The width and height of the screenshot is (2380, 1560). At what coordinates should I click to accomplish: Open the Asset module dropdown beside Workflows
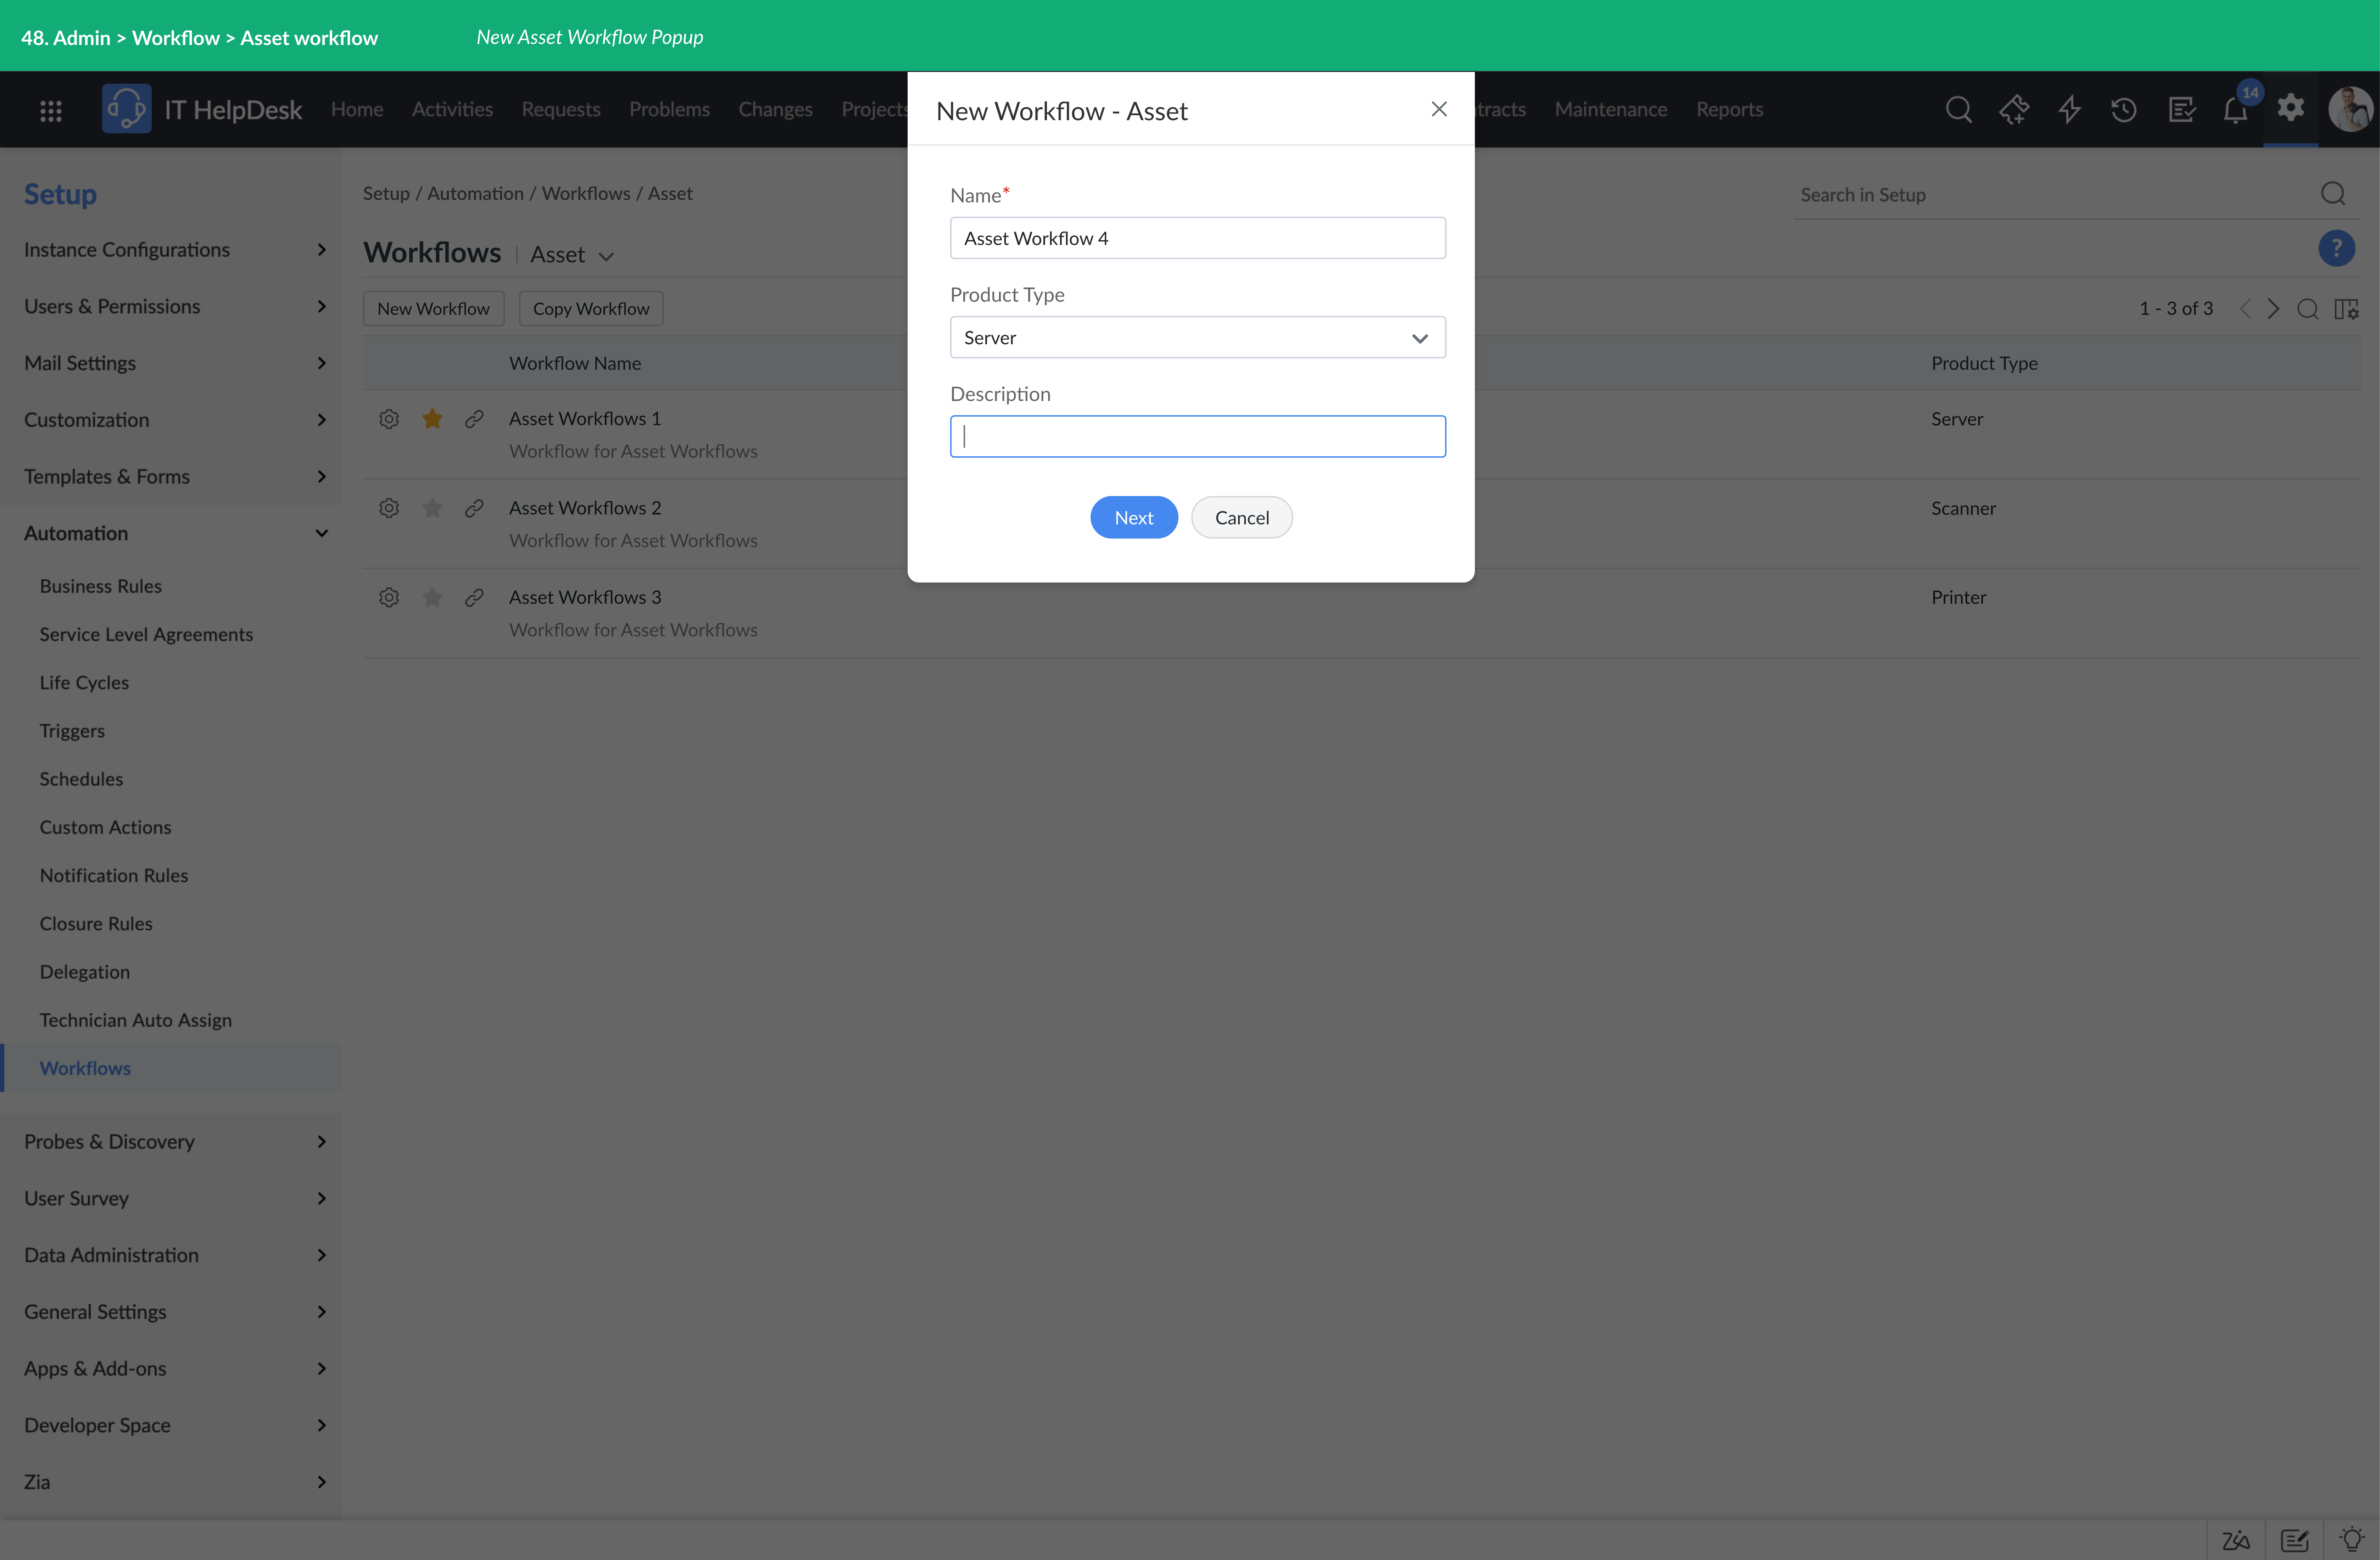[x=572, y=255]
